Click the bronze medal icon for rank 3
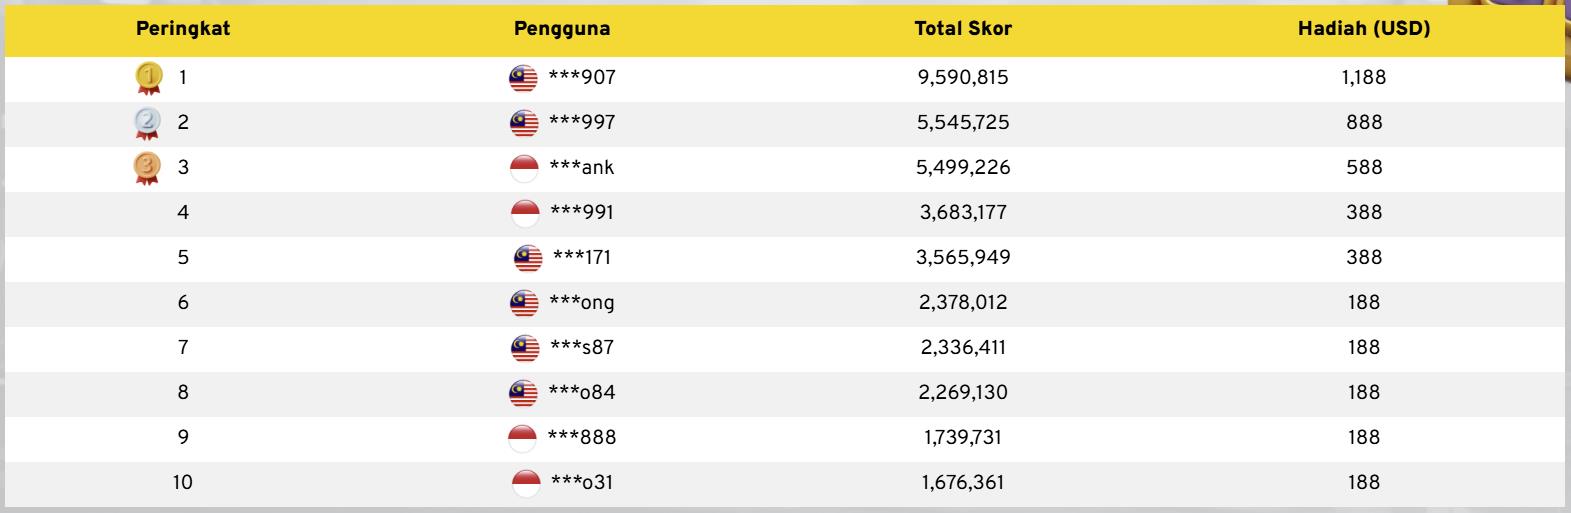Screen dimensions: 1571x513 click(x=148, y=168)
